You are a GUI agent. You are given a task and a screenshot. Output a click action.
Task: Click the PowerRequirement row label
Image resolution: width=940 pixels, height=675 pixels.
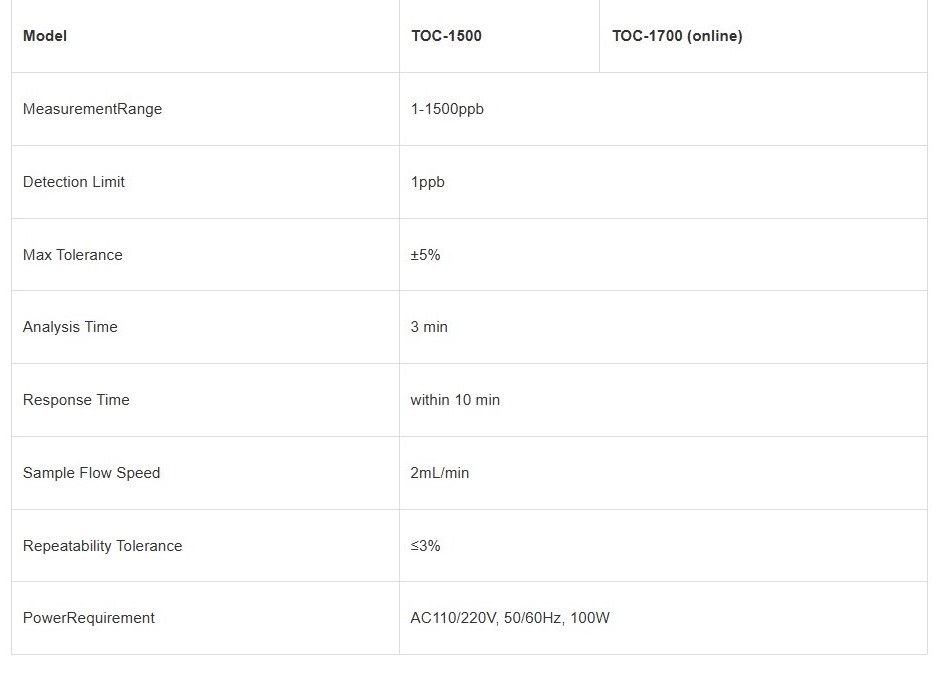pos(89,618)
